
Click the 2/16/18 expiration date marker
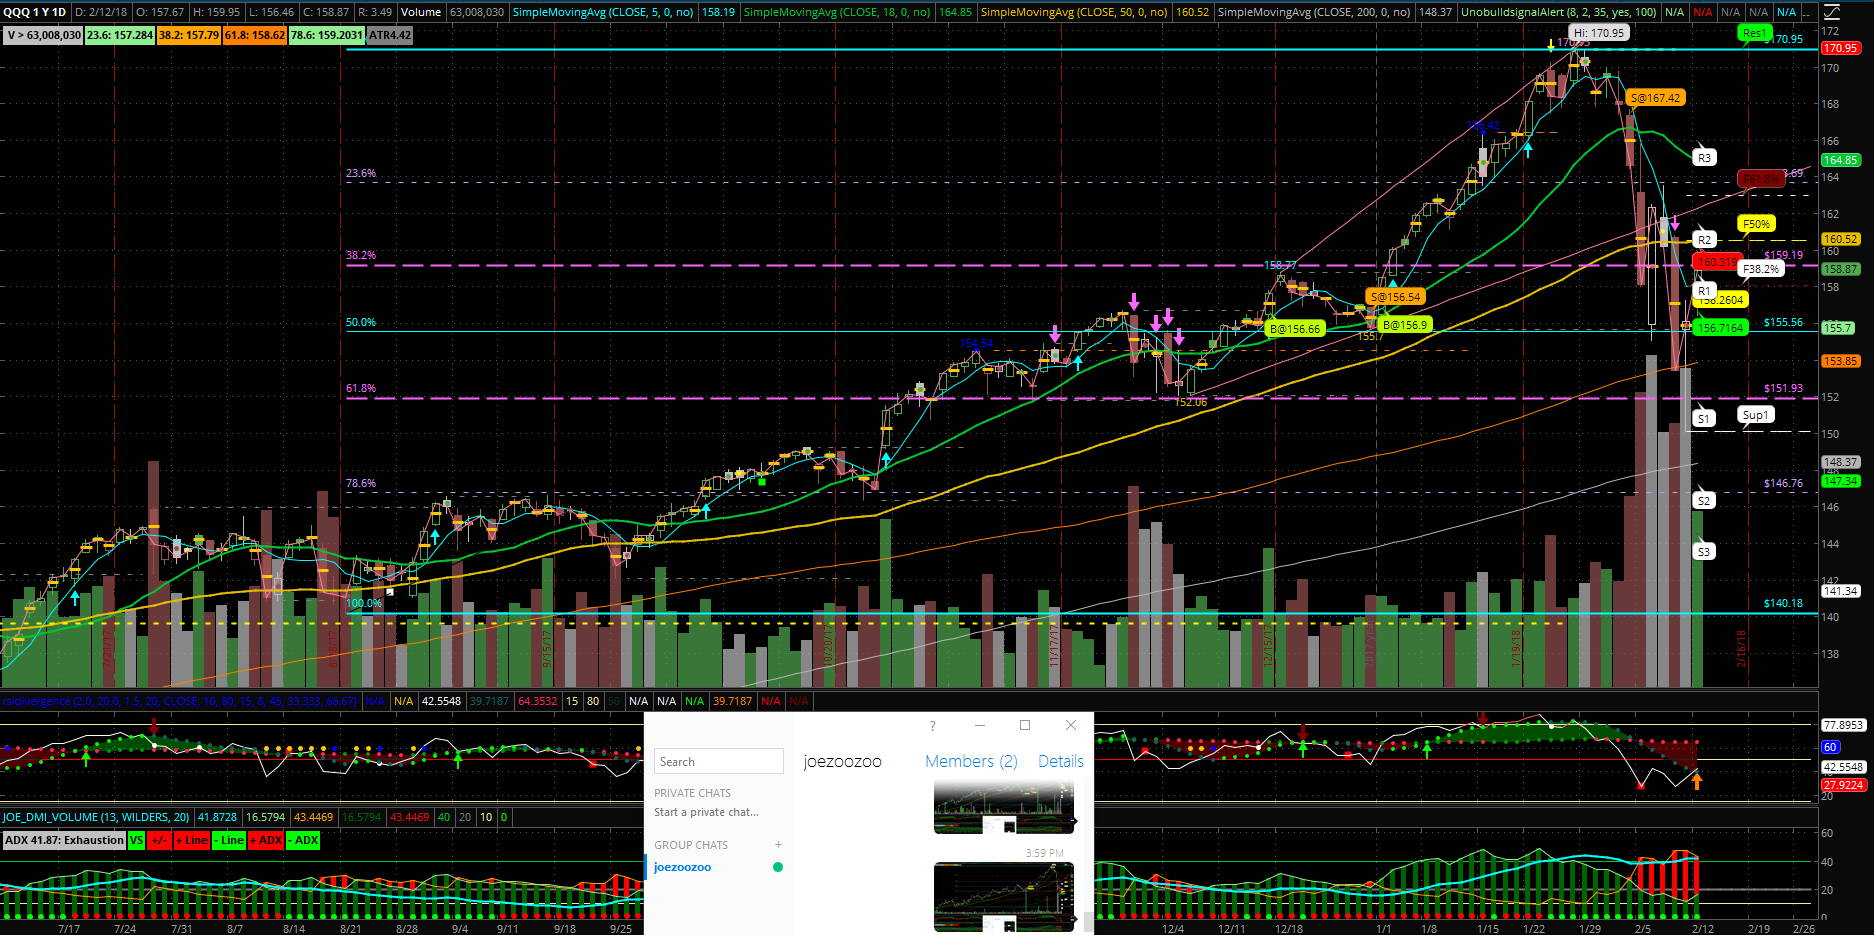(x=1741, y=649)
